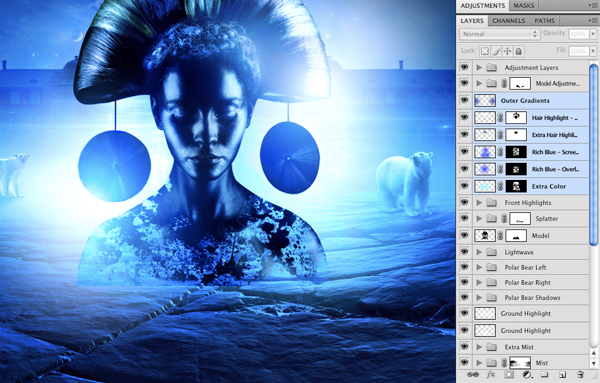Screen dimensions: 600x383
Task: Click folder icon of Extra Mist group
Action: point(491,347)
